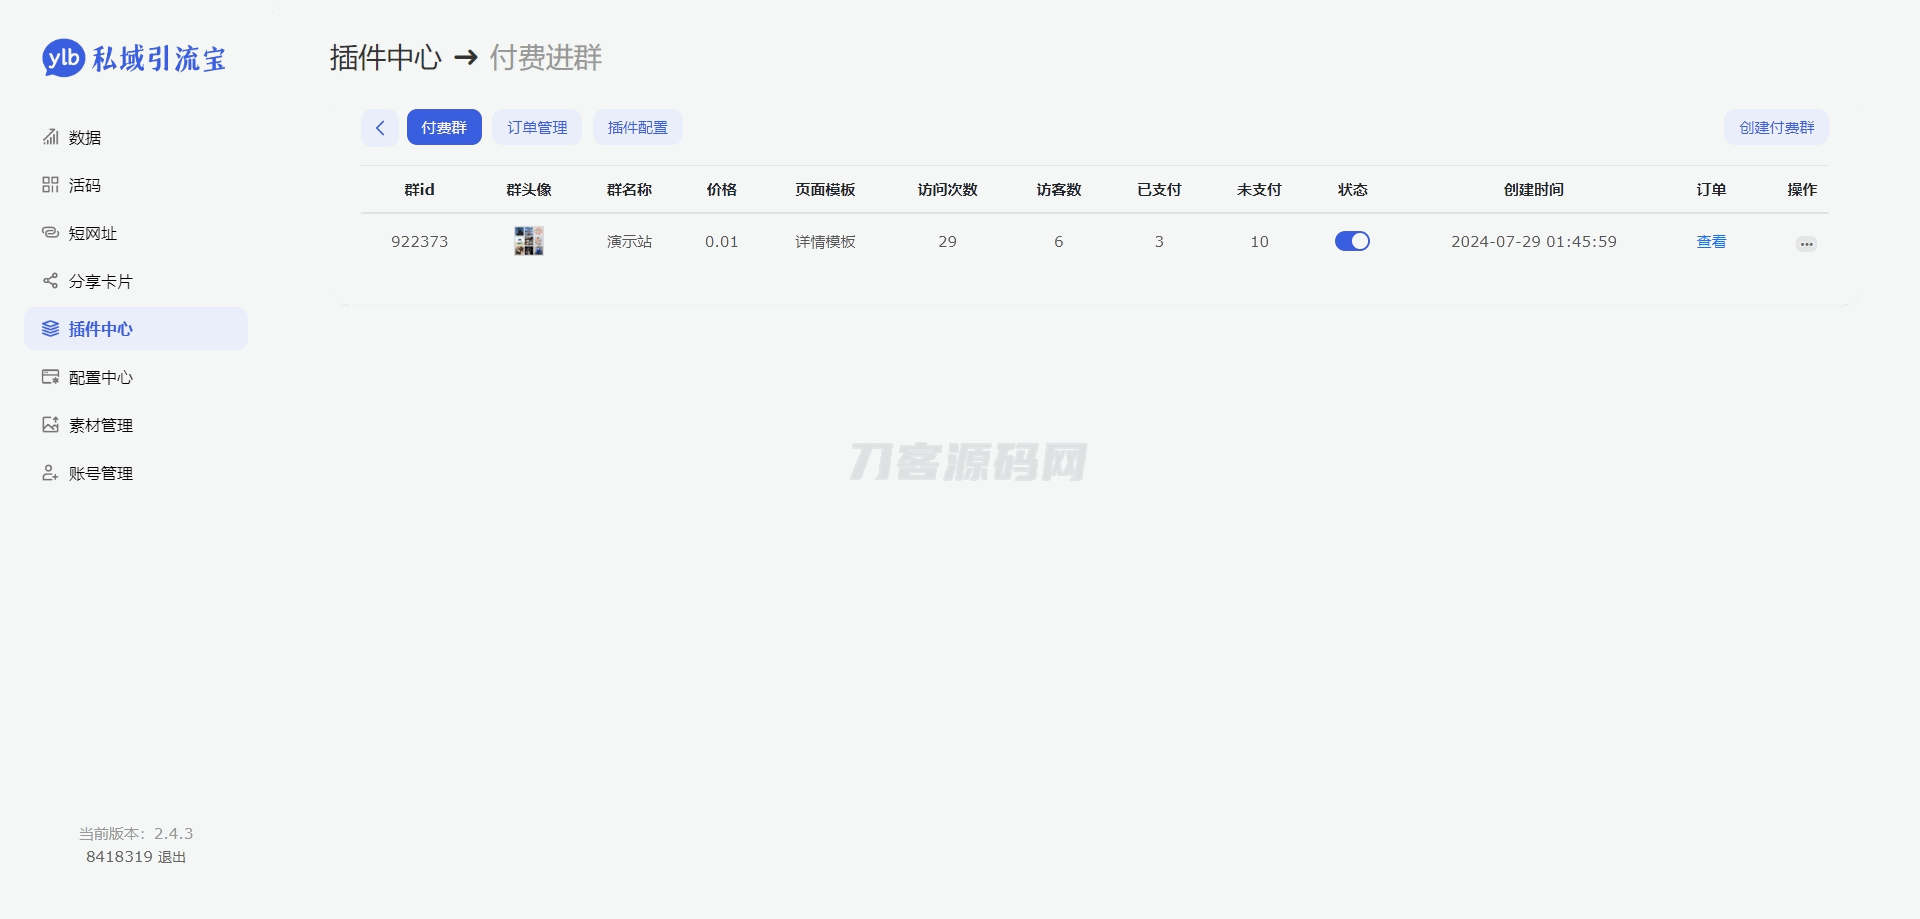Screen dimensions: 1920x919
Task: Click the data chart icon in sidebar
Action: coord(50,137)
